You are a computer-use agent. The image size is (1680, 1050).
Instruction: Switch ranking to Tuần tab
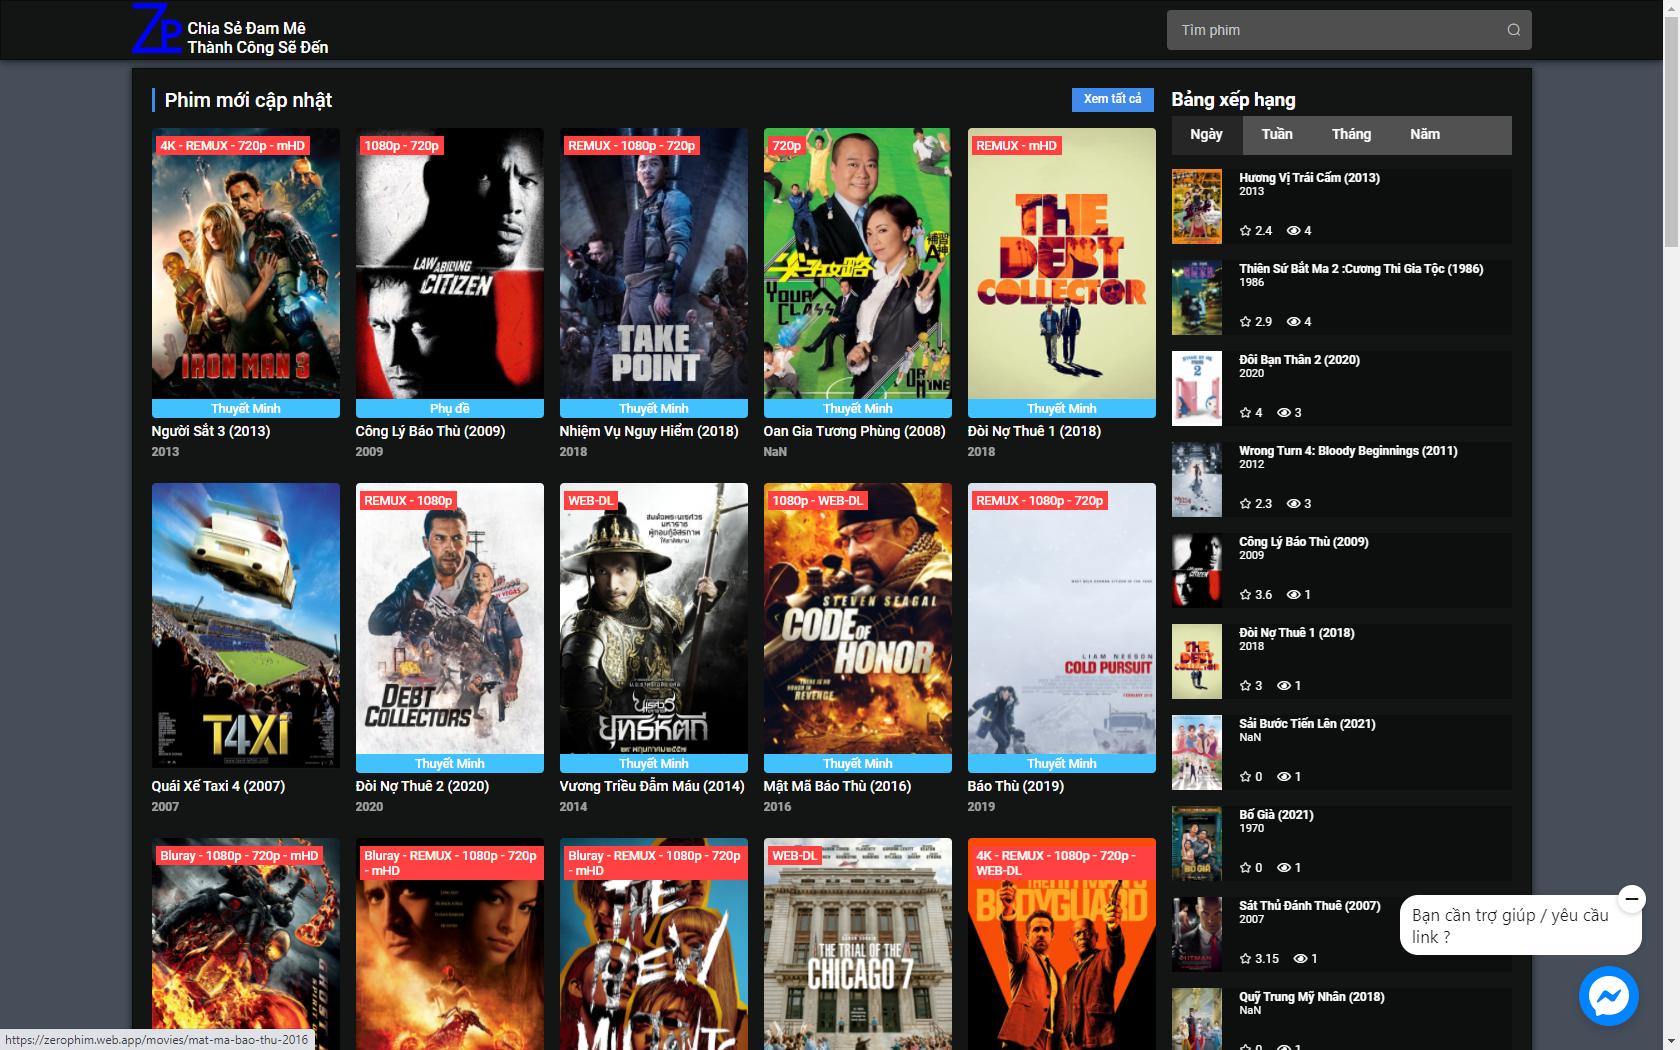click(x=1276, y=135)
